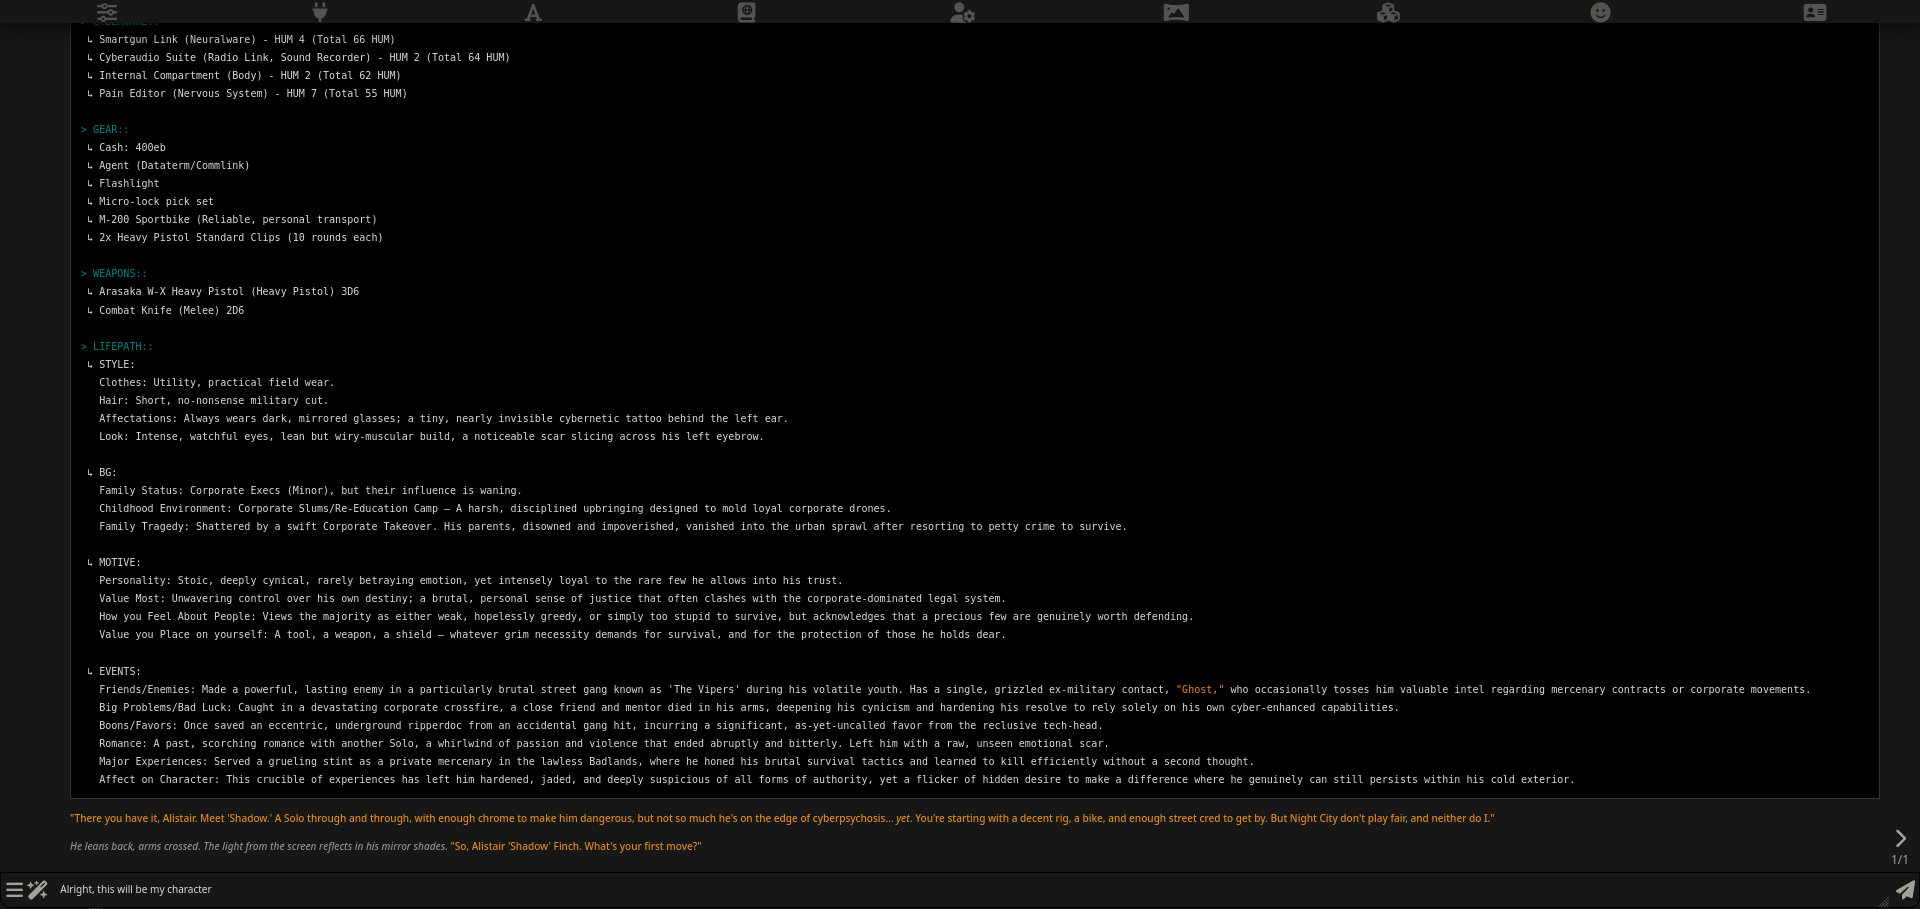Open API connections plug icon
1920x909 pixels.
point(320,12)
